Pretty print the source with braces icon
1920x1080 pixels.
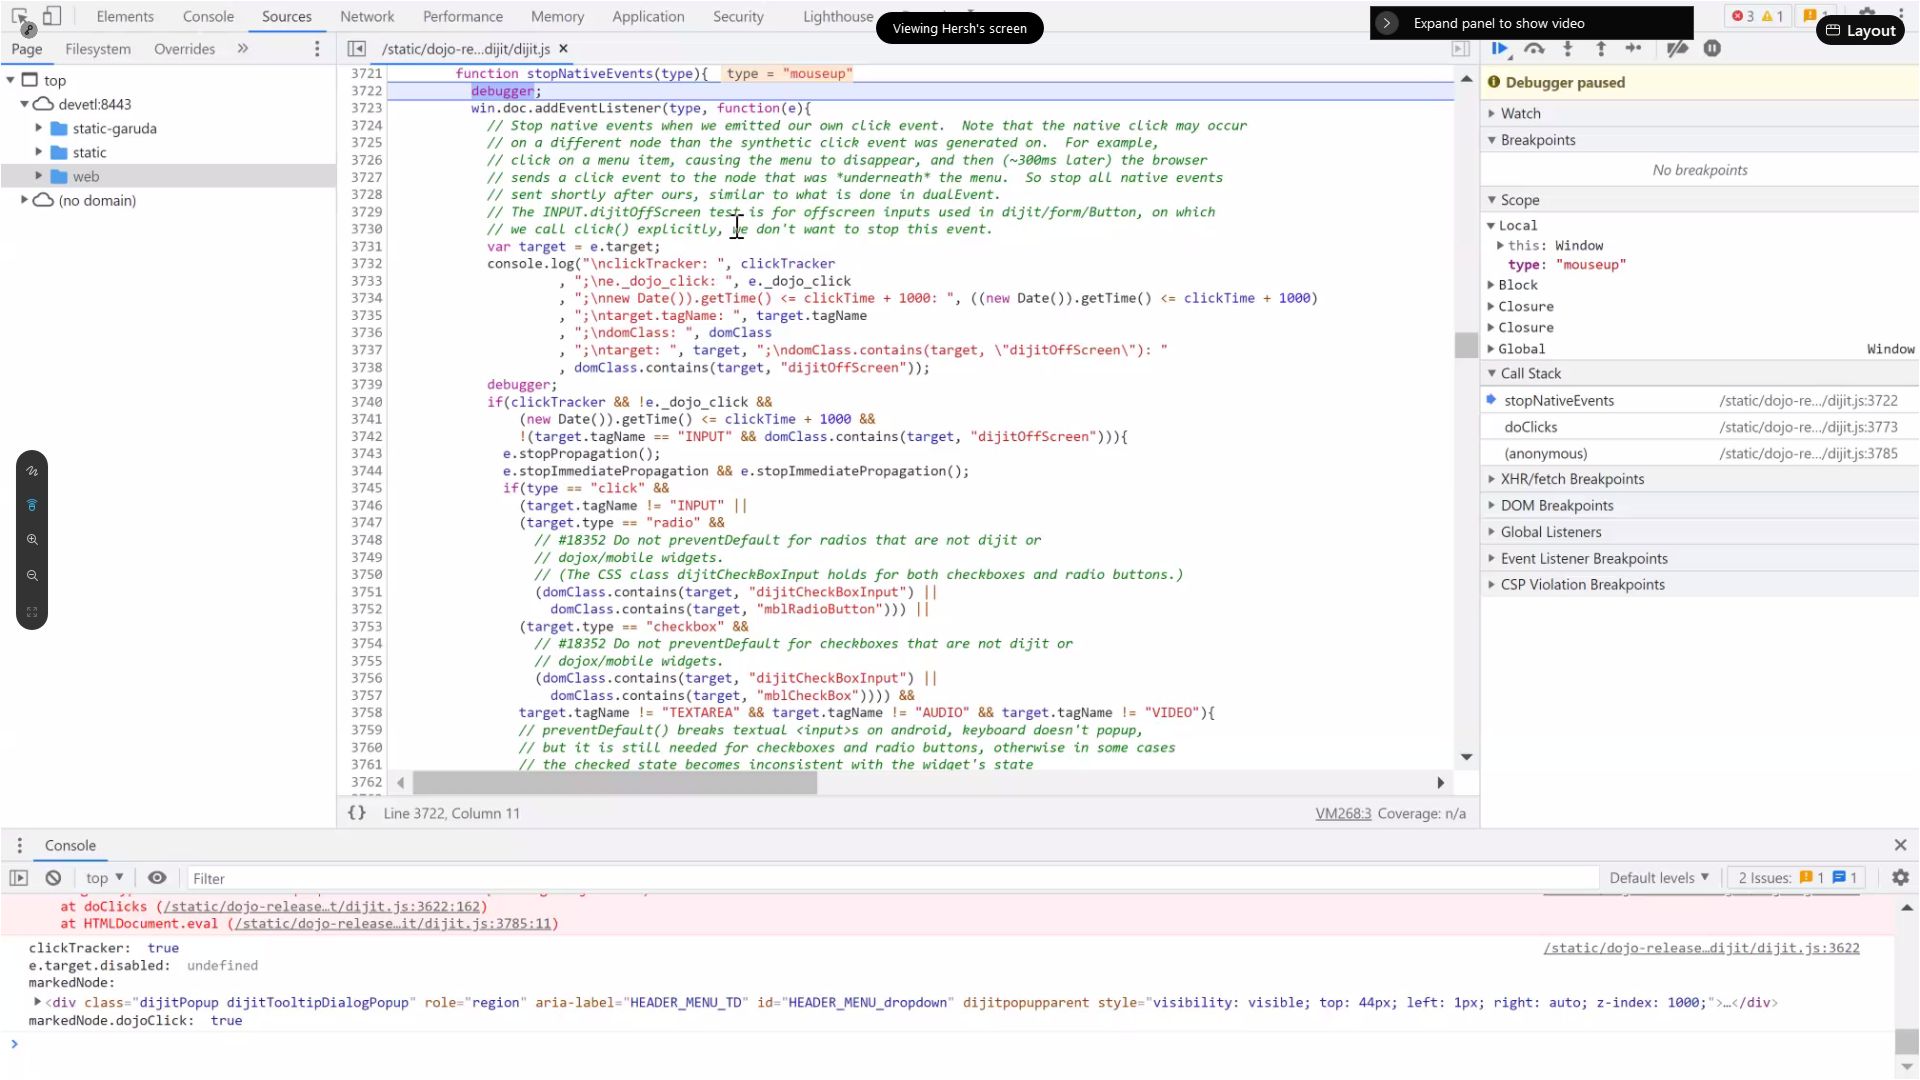(356, 813)
